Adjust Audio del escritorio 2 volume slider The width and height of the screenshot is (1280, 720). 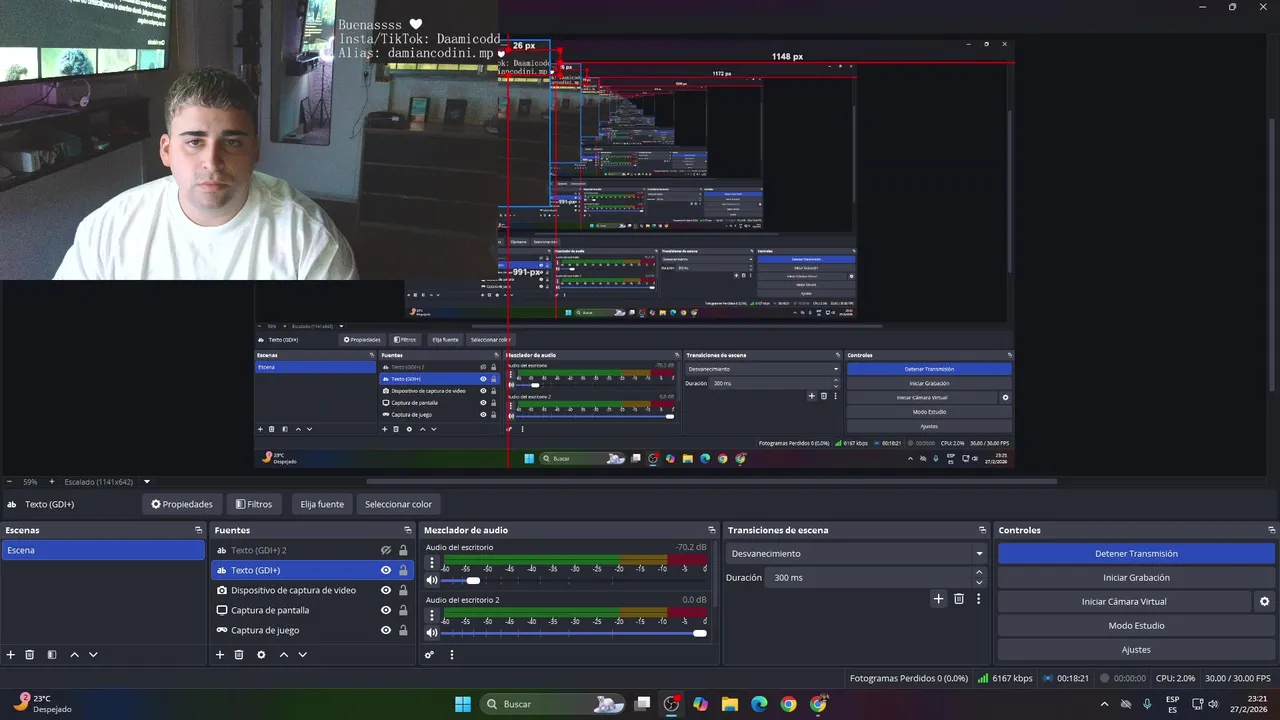(x=574, y=633)
